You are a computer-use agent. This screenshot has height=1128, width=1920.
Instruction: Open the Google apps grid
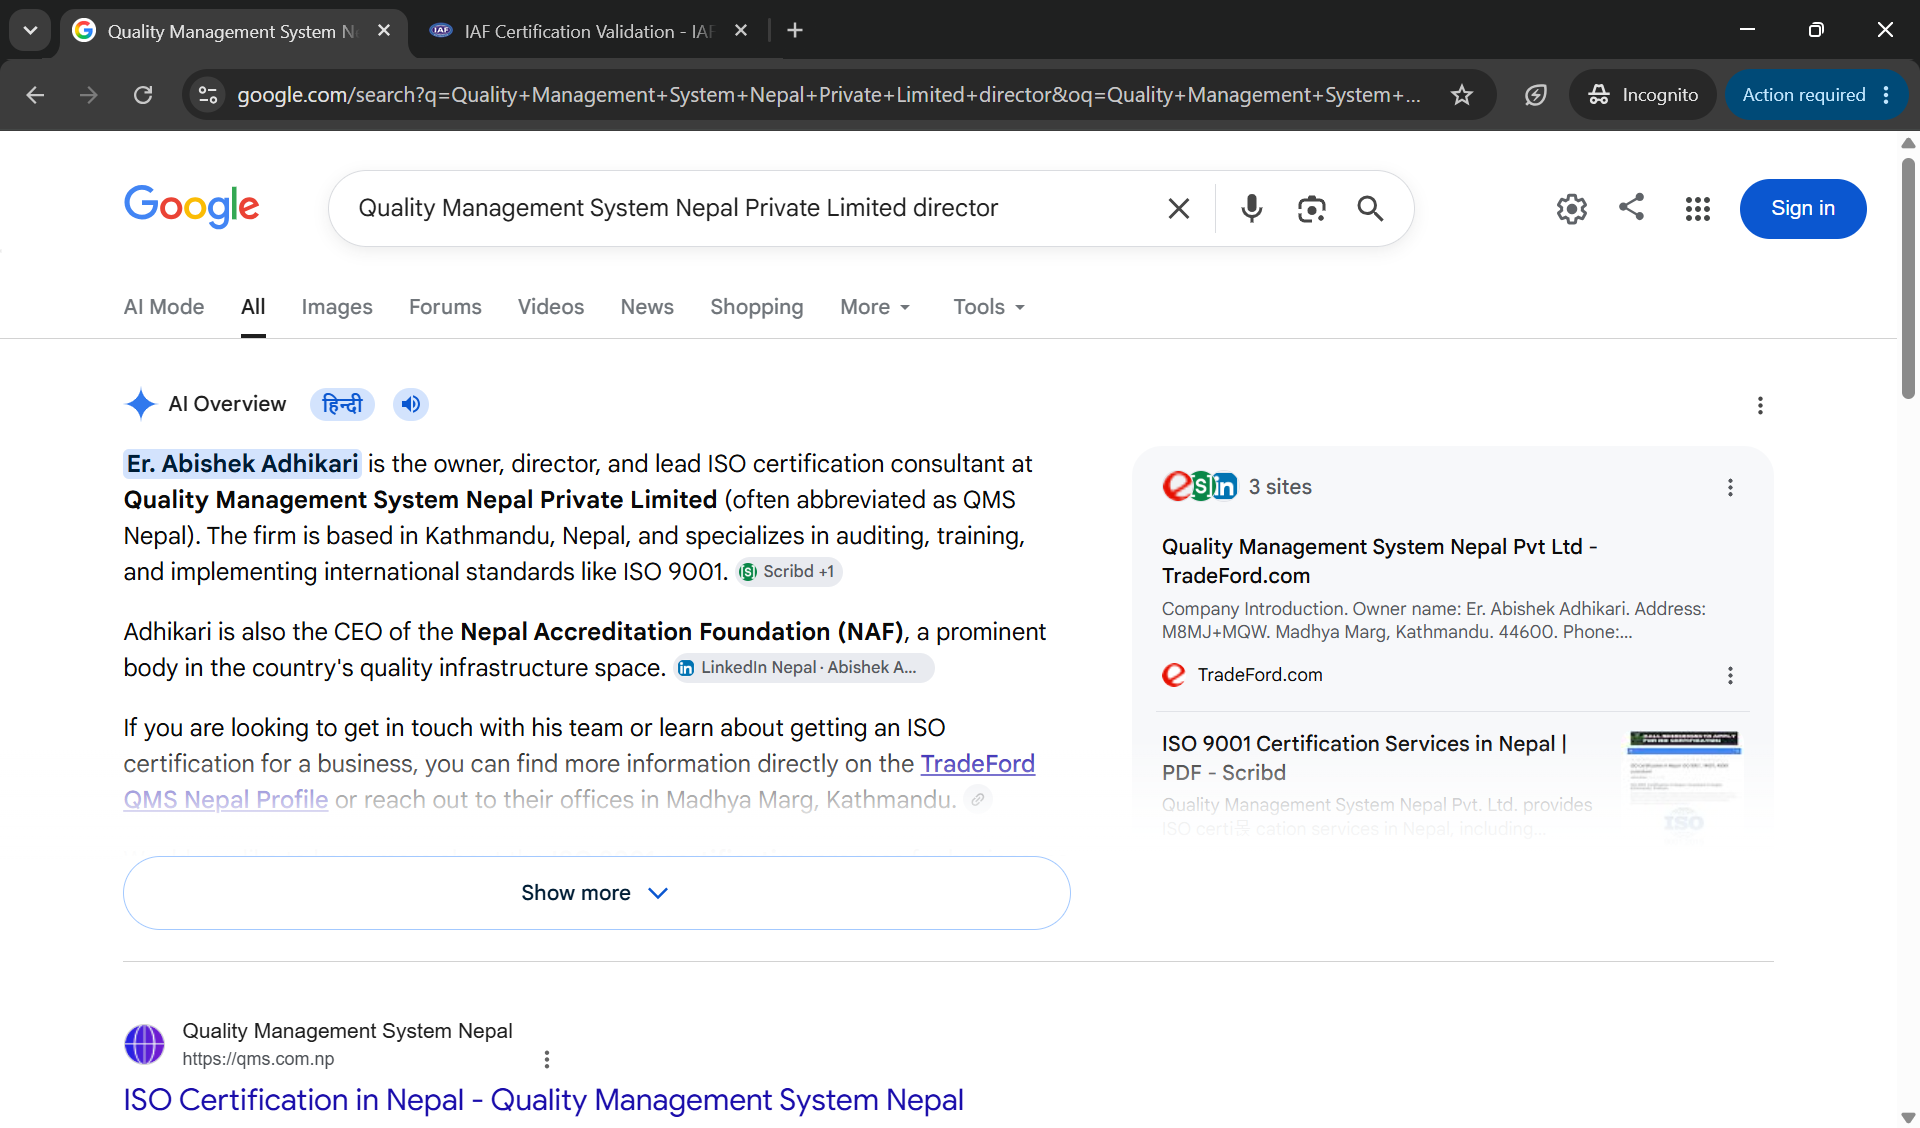coord(1698,208)
